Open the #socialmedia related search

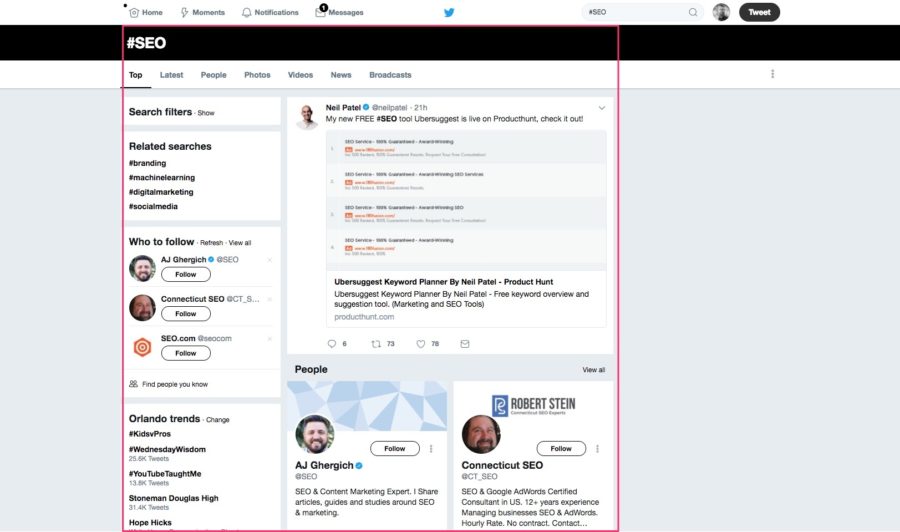pyautogui.click(x=153, y=206)
